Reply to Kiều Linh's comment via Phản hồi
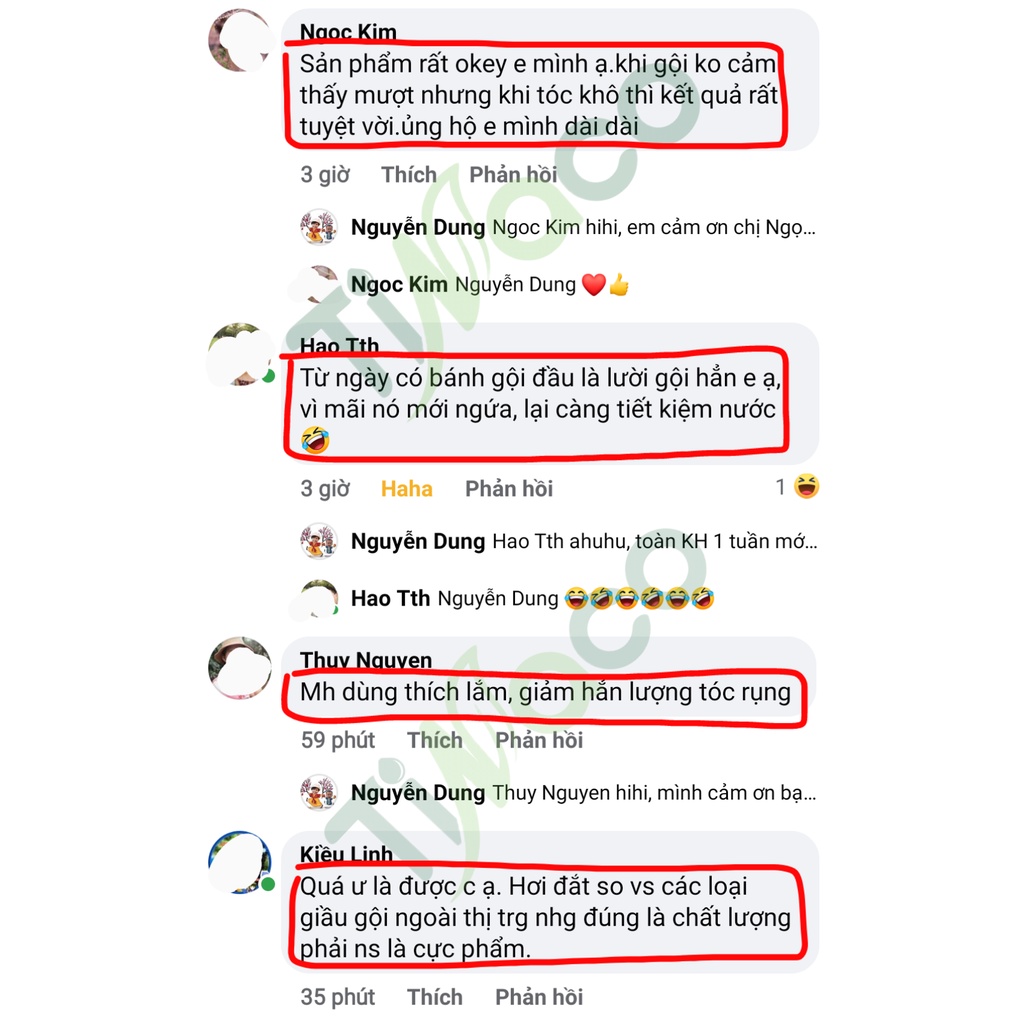Screen dimensions: 1024x1024 (539, 997)
